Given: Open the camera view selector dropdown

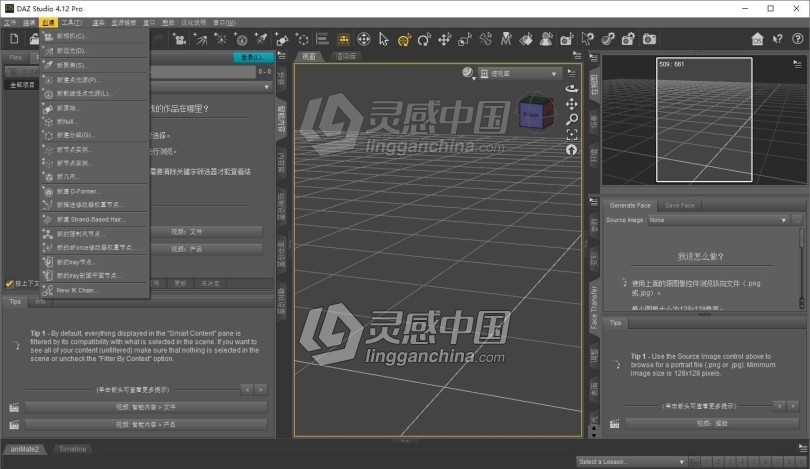Looking at the screenshot, I should coord(519,74).
